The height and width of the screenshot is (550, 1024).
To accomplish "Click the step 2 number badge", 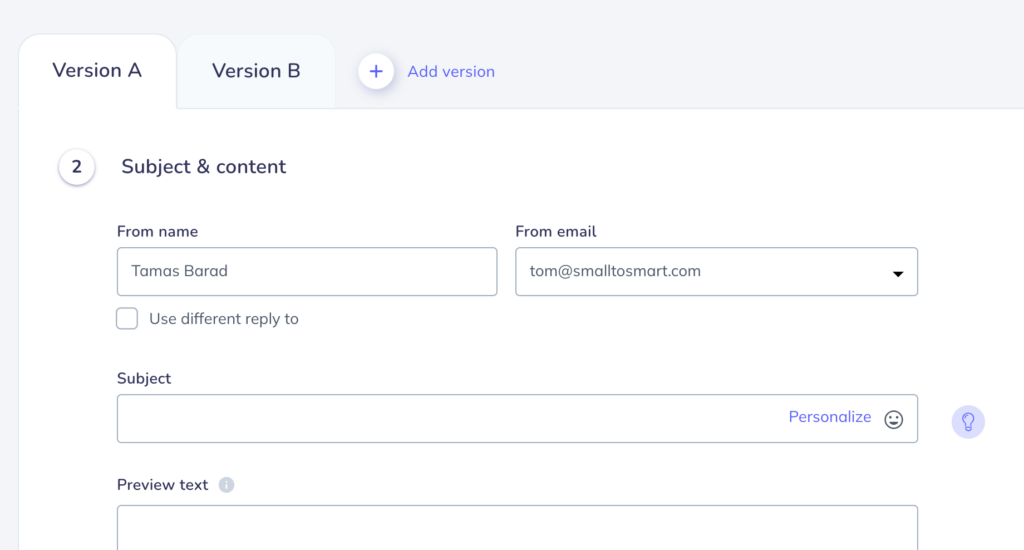I will [77, 167].
